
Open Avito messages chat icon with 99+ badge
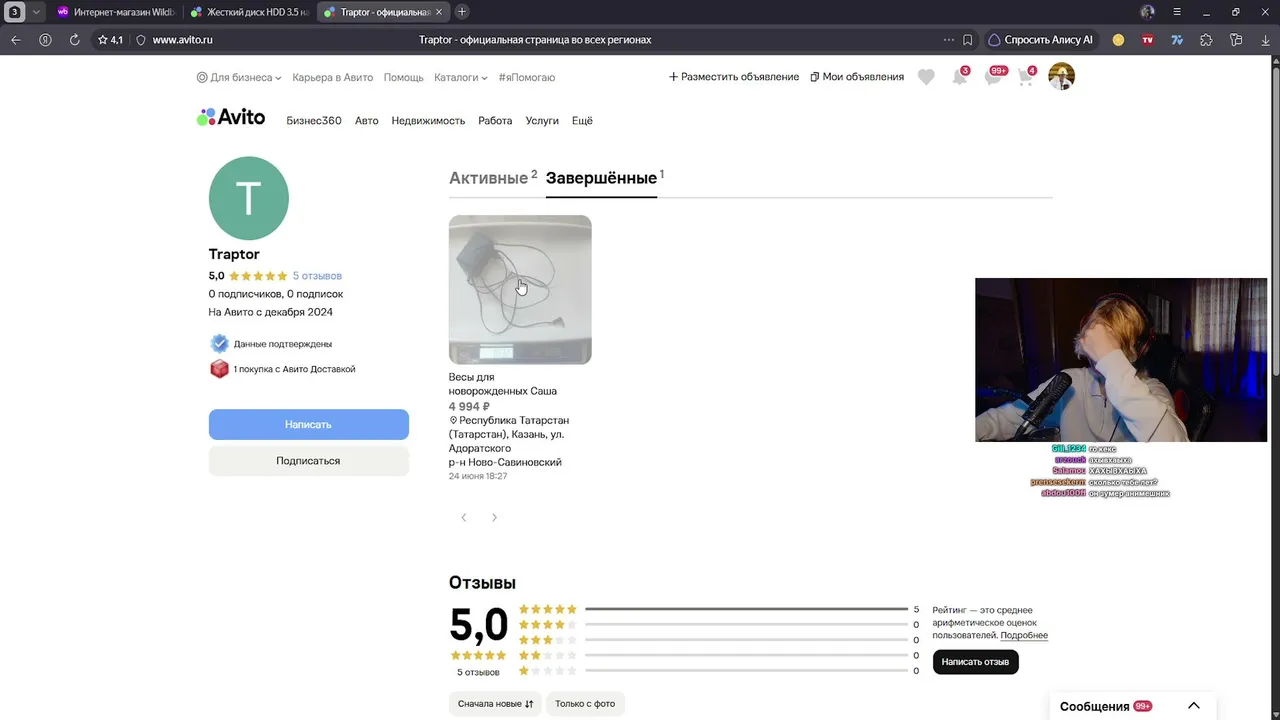pyautogui.click(x=994, y=77)
